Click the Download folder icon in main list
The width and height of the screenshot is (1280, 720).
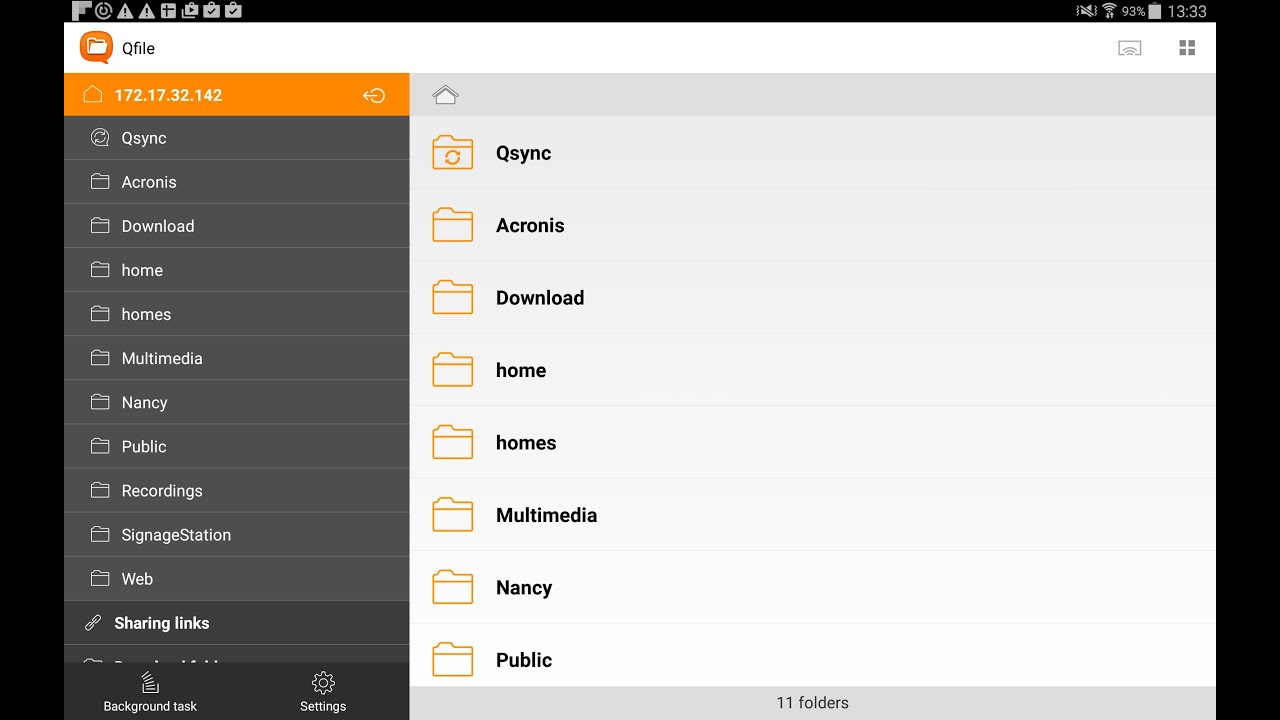453,298
